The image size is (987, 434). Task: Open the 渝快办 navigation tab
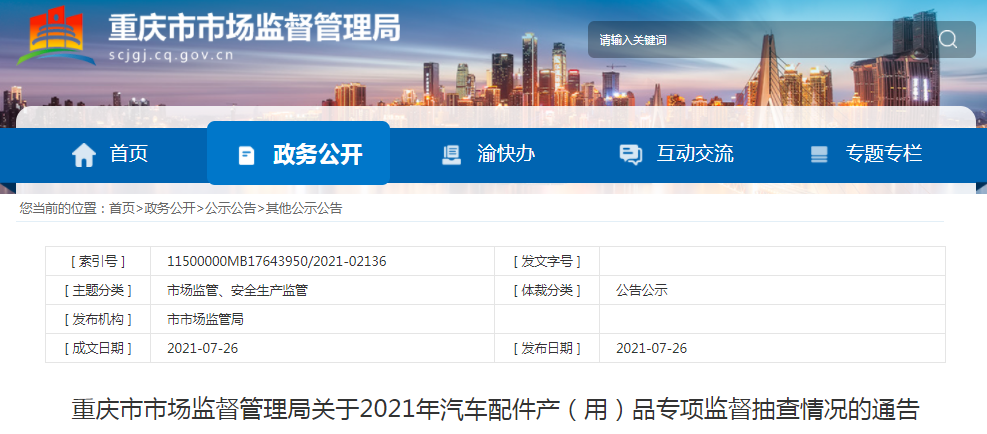click(488, 154)
